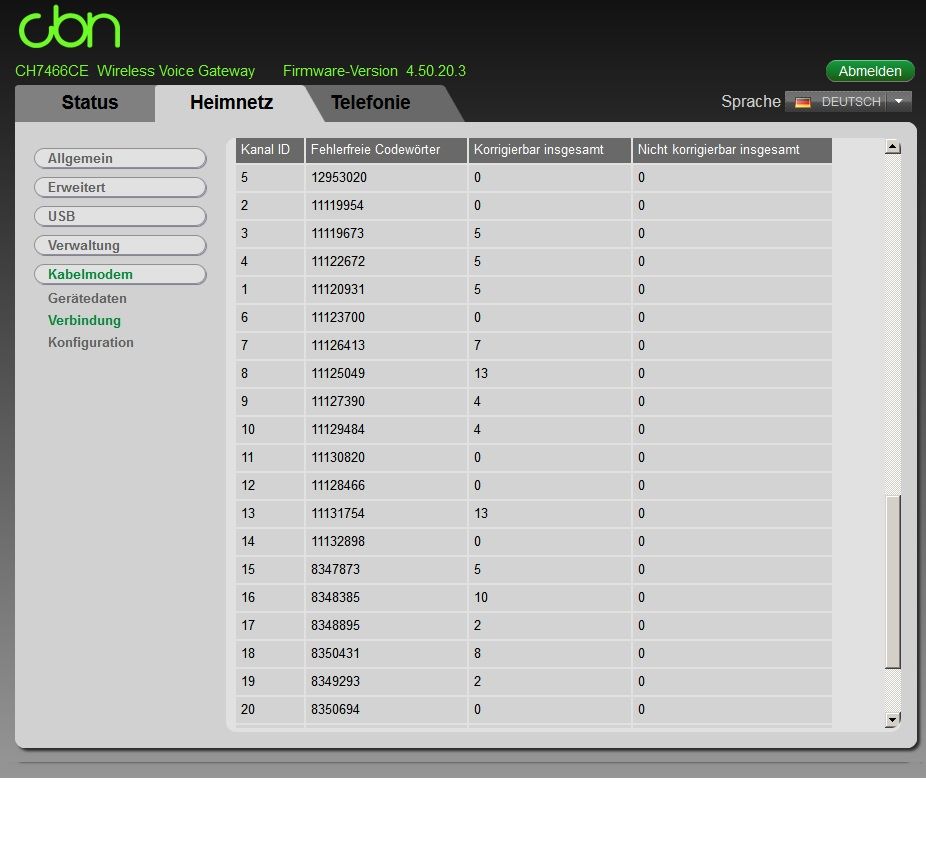The width and height of the screenshot is (926, 865).
Task: Click correctable count 13 in channel 13 row
Action: point(481,513)
